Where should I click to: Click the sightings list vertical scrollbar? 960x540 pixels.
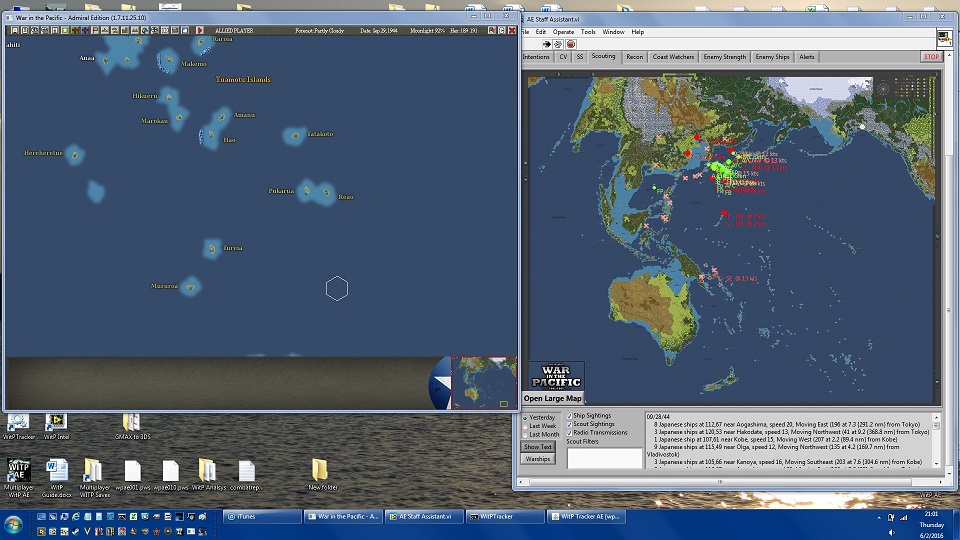click(x=936, y=440)
